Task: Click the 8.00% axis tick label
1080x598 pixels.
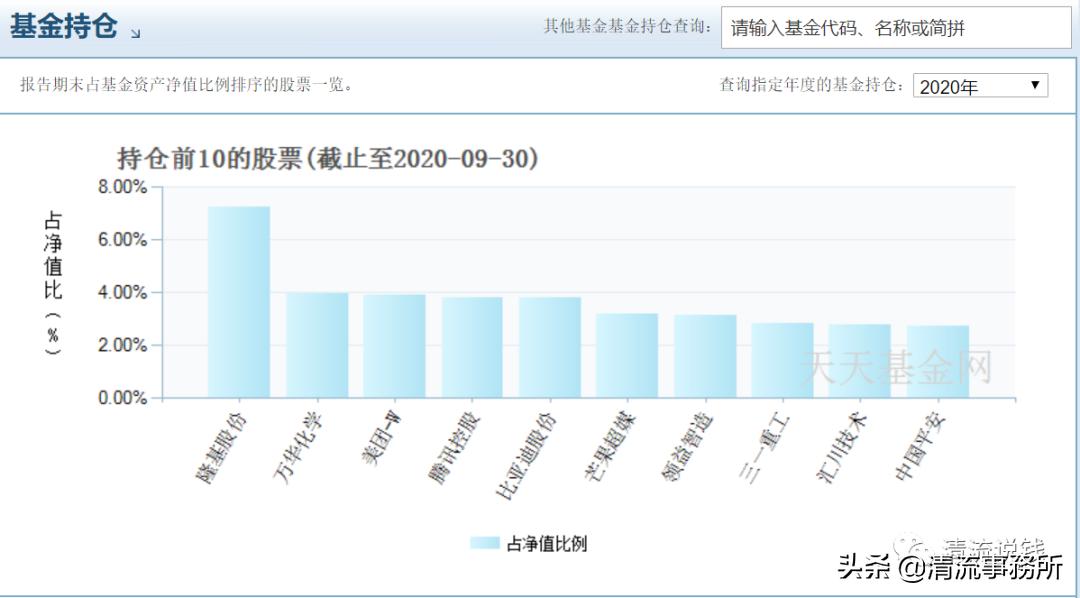Action: [120, 186]
